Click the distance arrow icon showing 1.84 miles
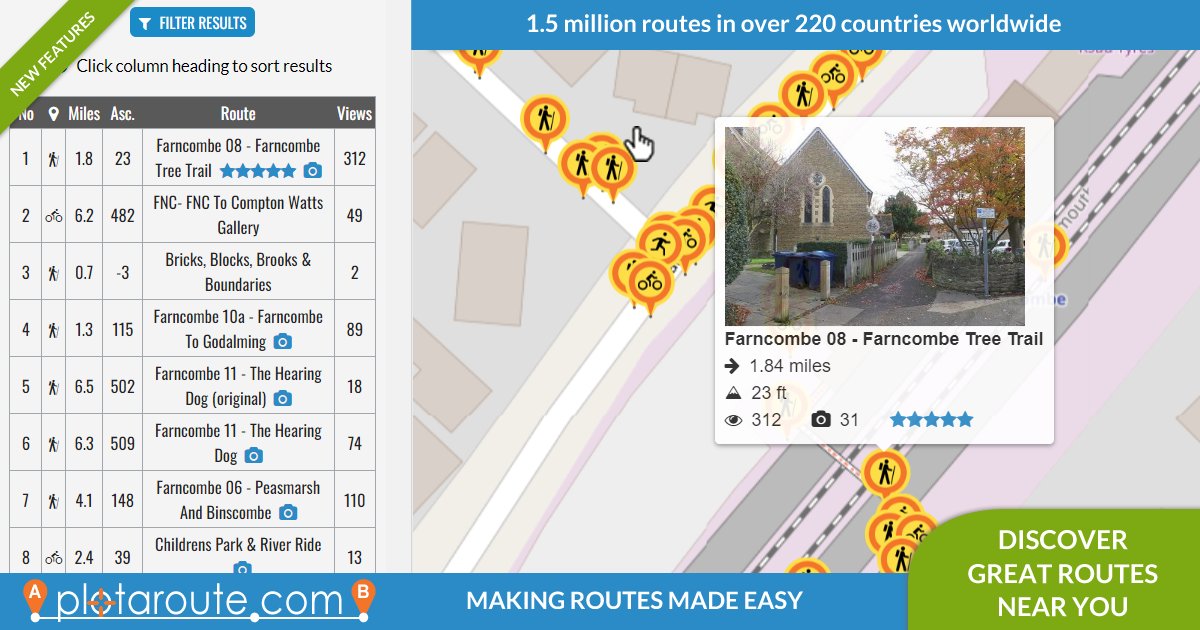This screenshot has height=630, width=1200. (733, 365)
